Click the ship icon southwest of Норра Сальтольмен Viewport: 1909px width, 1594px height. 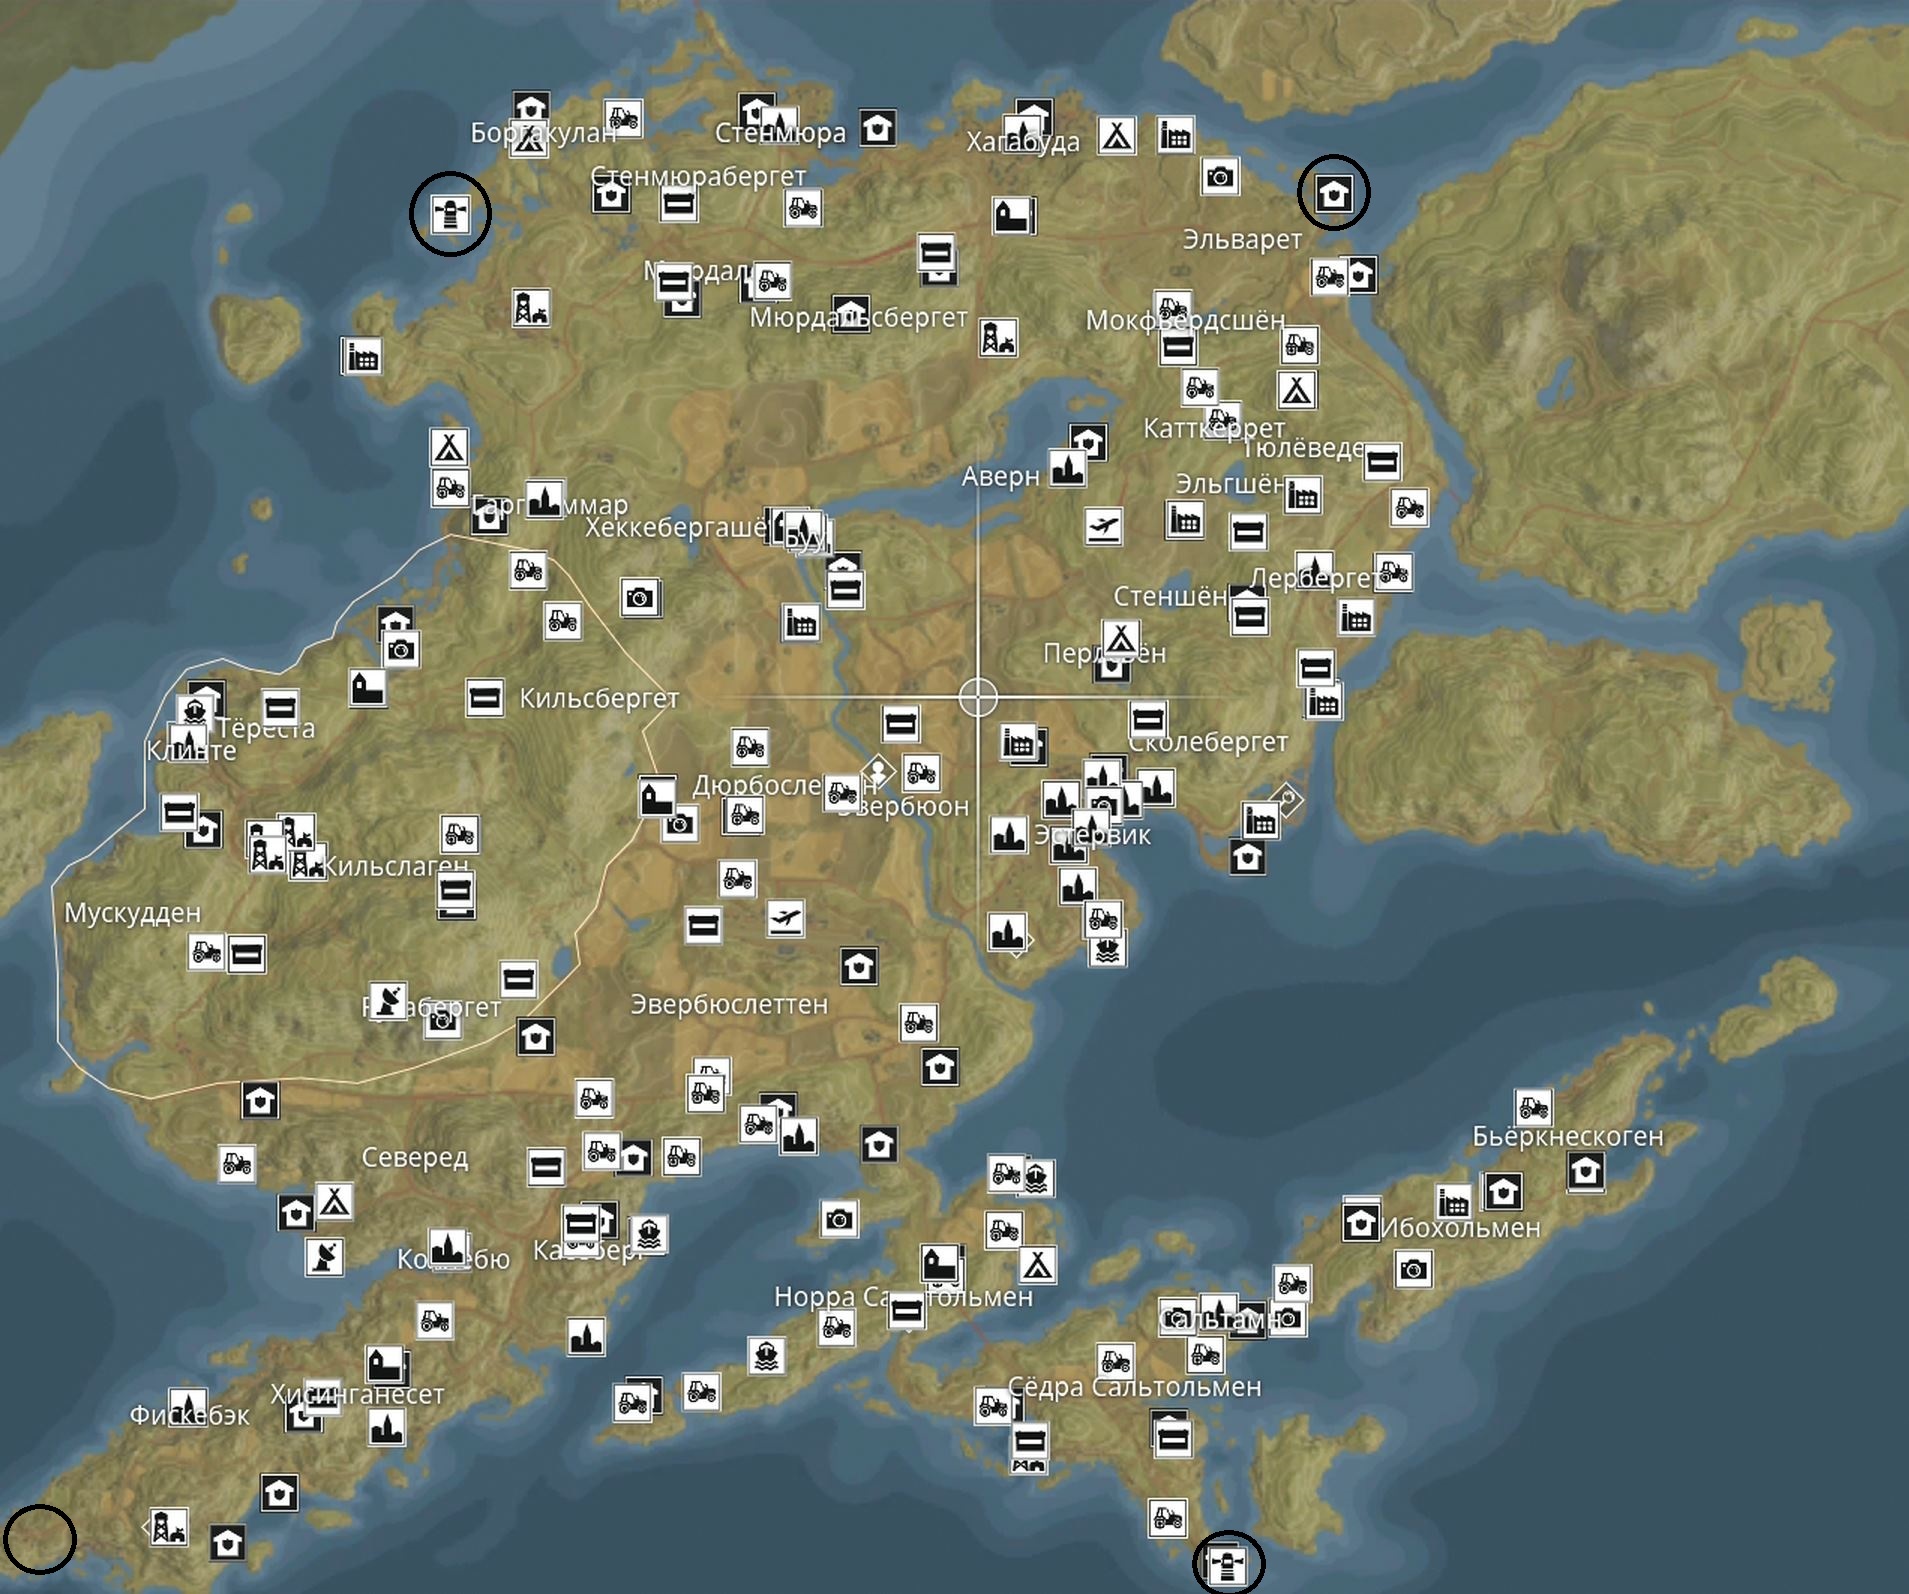coord(766,1356)
